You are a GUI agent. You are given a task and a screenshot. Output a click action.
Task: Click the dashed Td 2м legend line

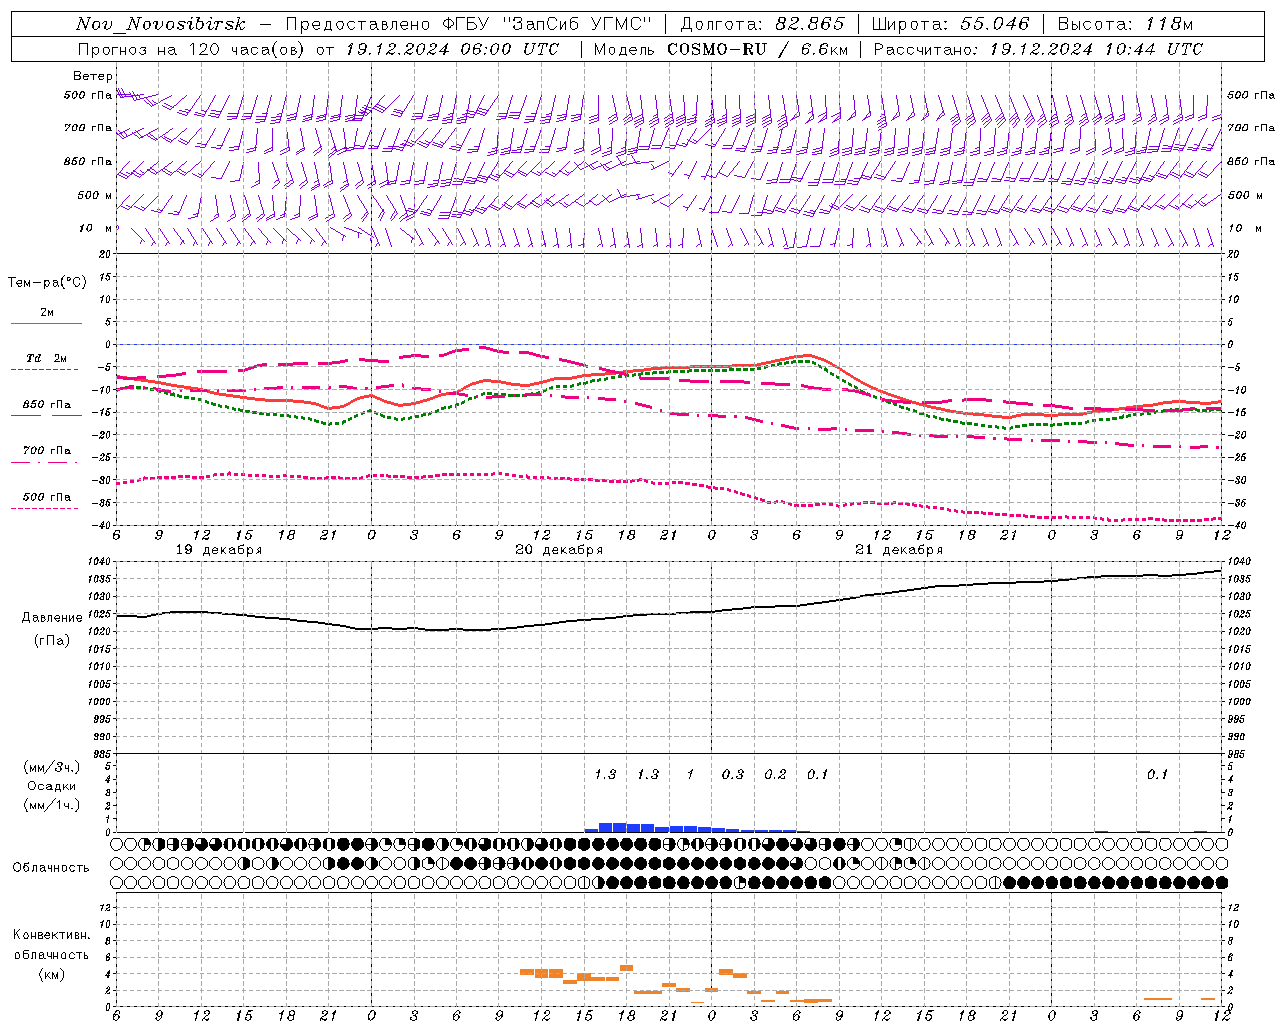(46, 370)
